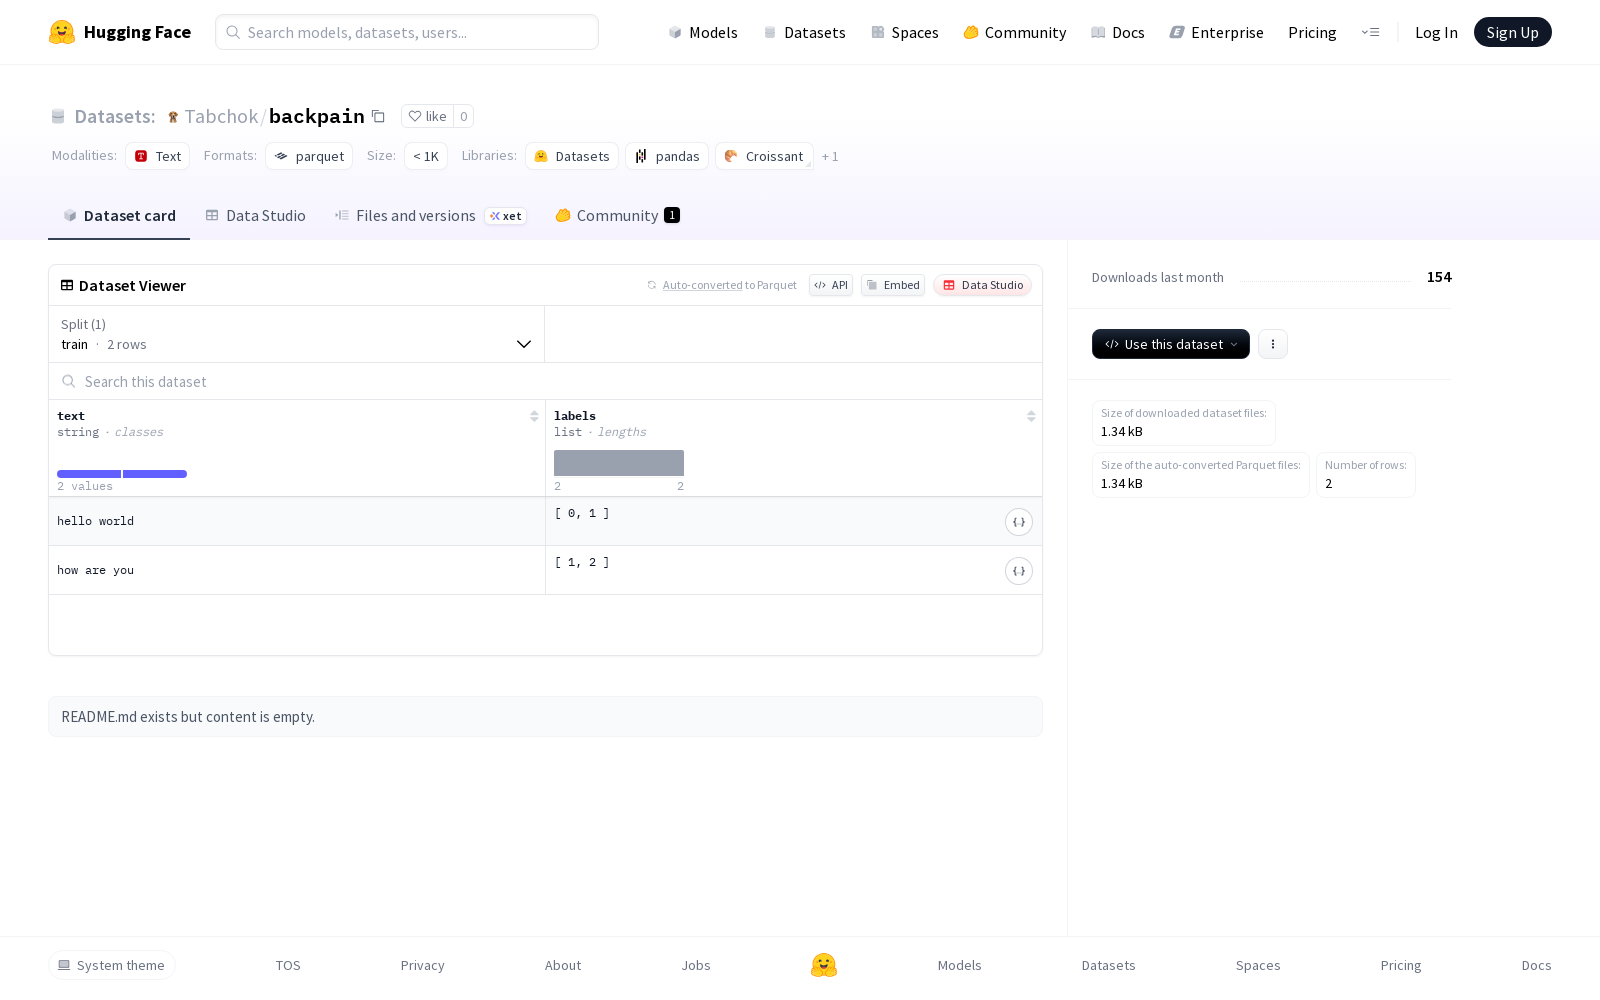The width and height of the screenshot is (1600, 1000).
Task: Open the Split train dropdown
Action: 296,334
